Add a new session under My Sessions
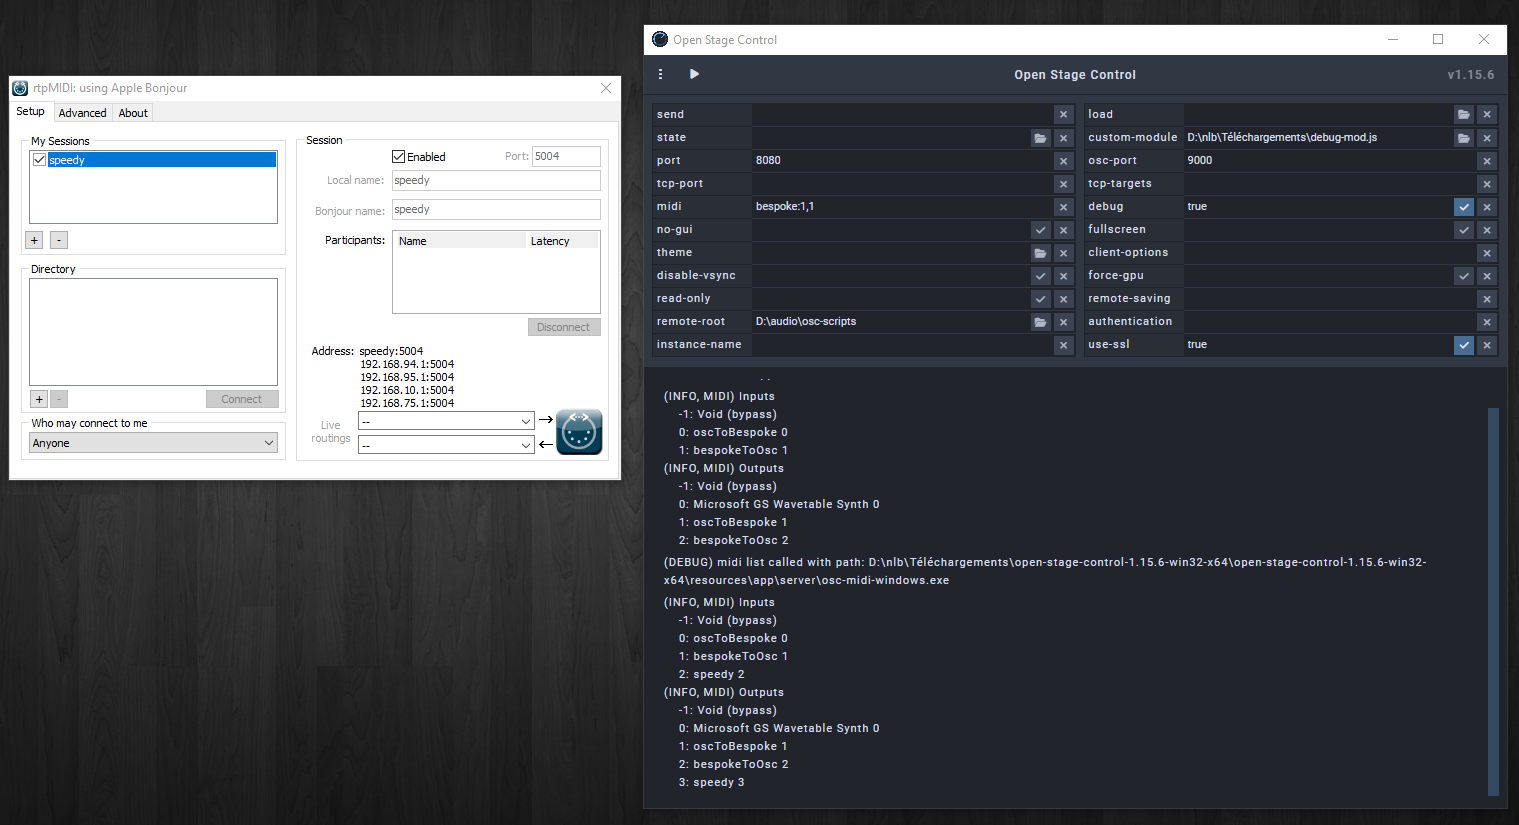Image resolution: width=1519 pixels, height=825 pixels. [34, 240]
